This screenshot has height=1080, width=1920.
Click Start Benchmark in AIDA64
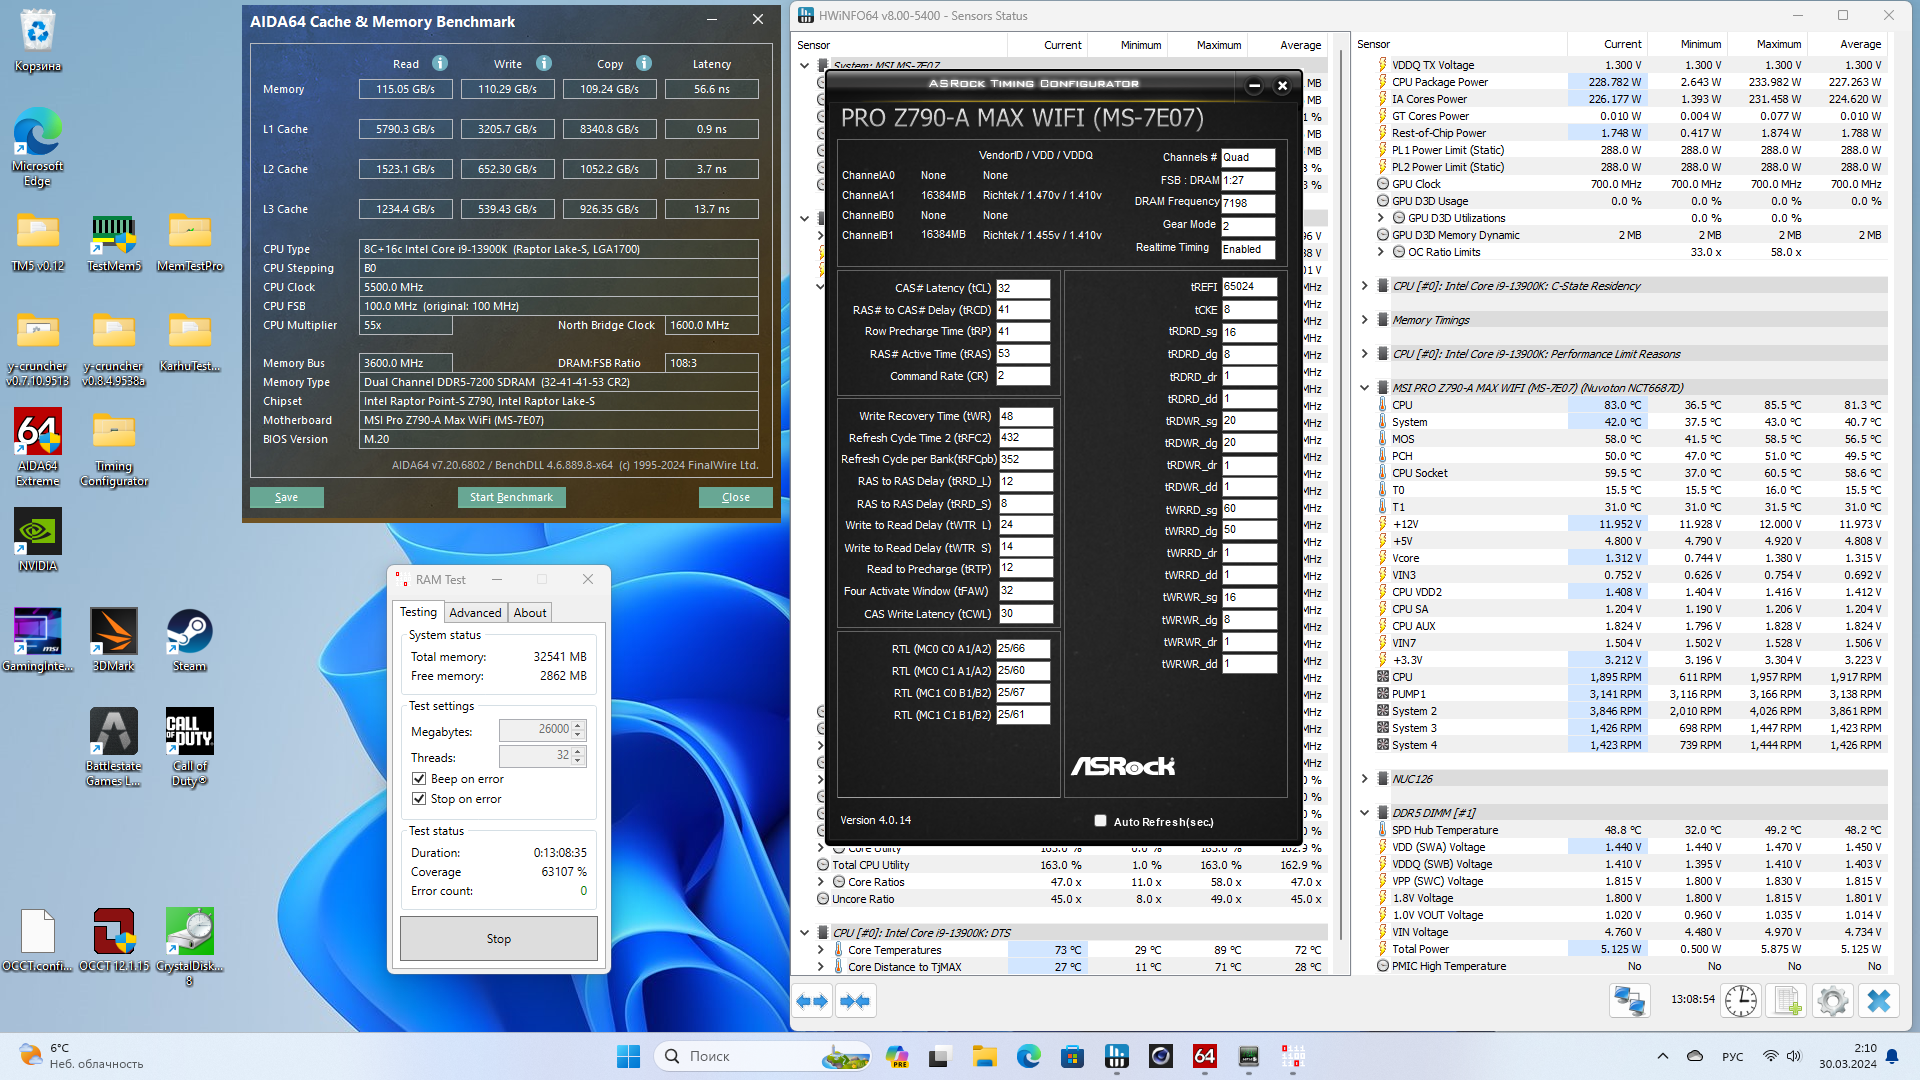[511, 497]
